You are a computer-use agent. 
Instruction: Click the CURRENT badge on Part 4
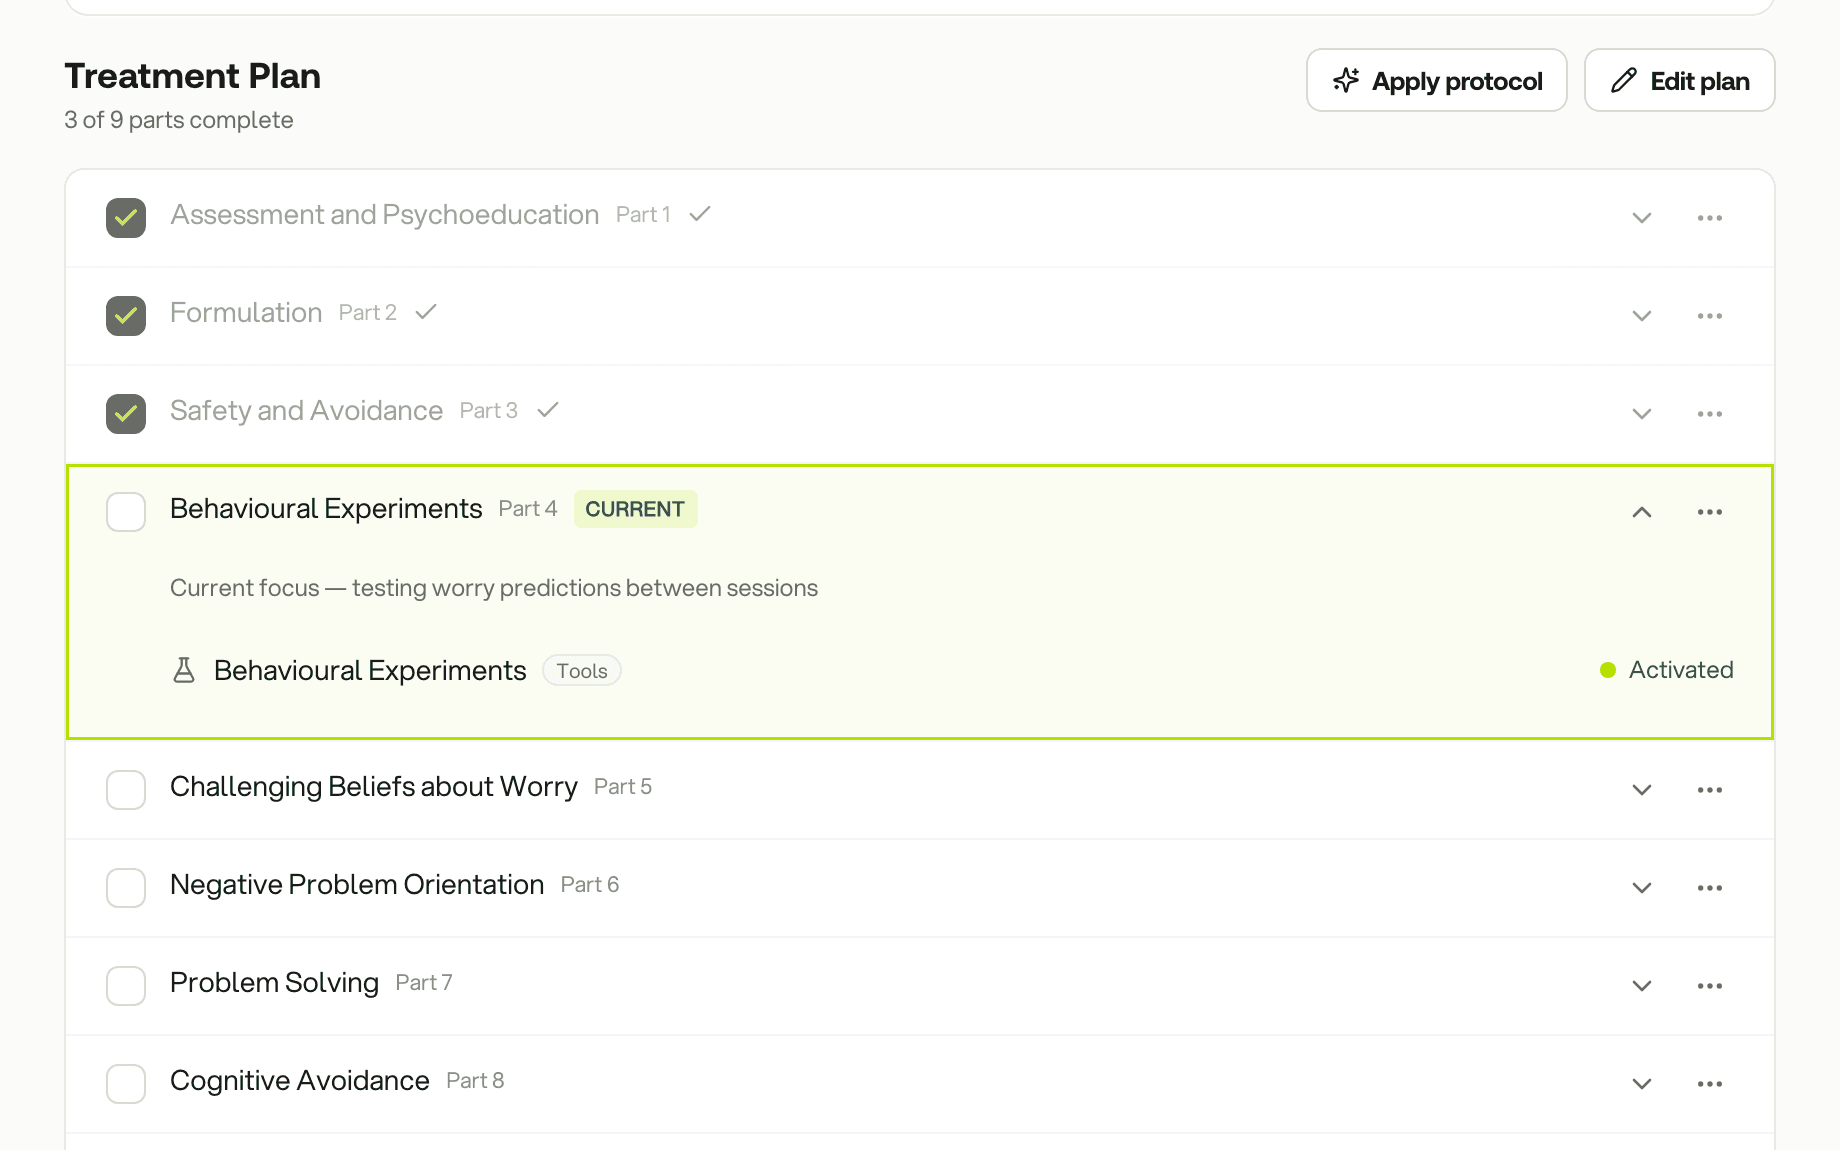point(635,509)
